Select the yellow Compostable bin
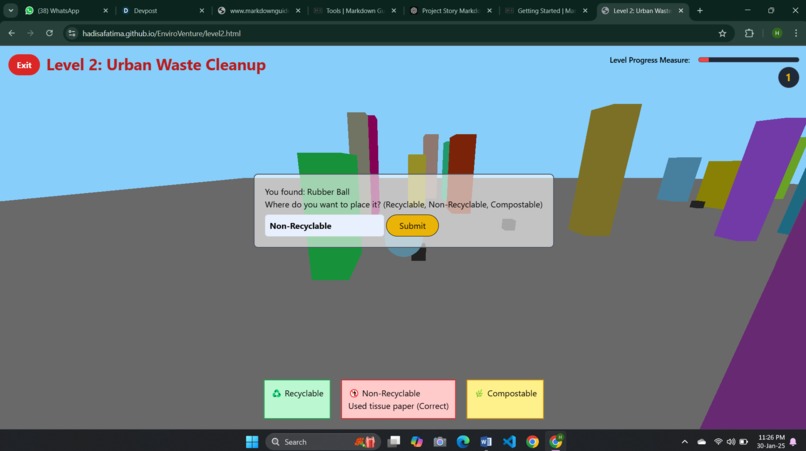Viewport: 806px width, 451px height. coord(505,399)
